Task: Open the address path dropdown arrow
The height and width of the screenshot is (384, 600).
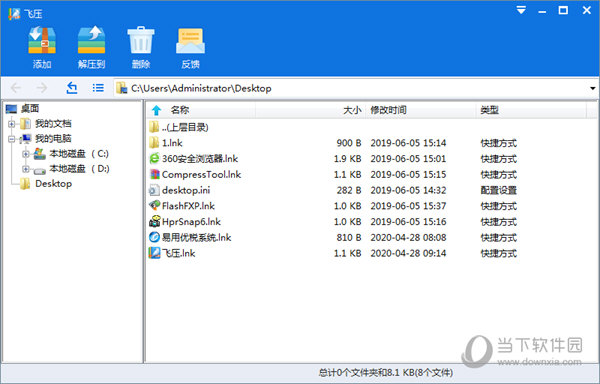Action: pos(592,88)
